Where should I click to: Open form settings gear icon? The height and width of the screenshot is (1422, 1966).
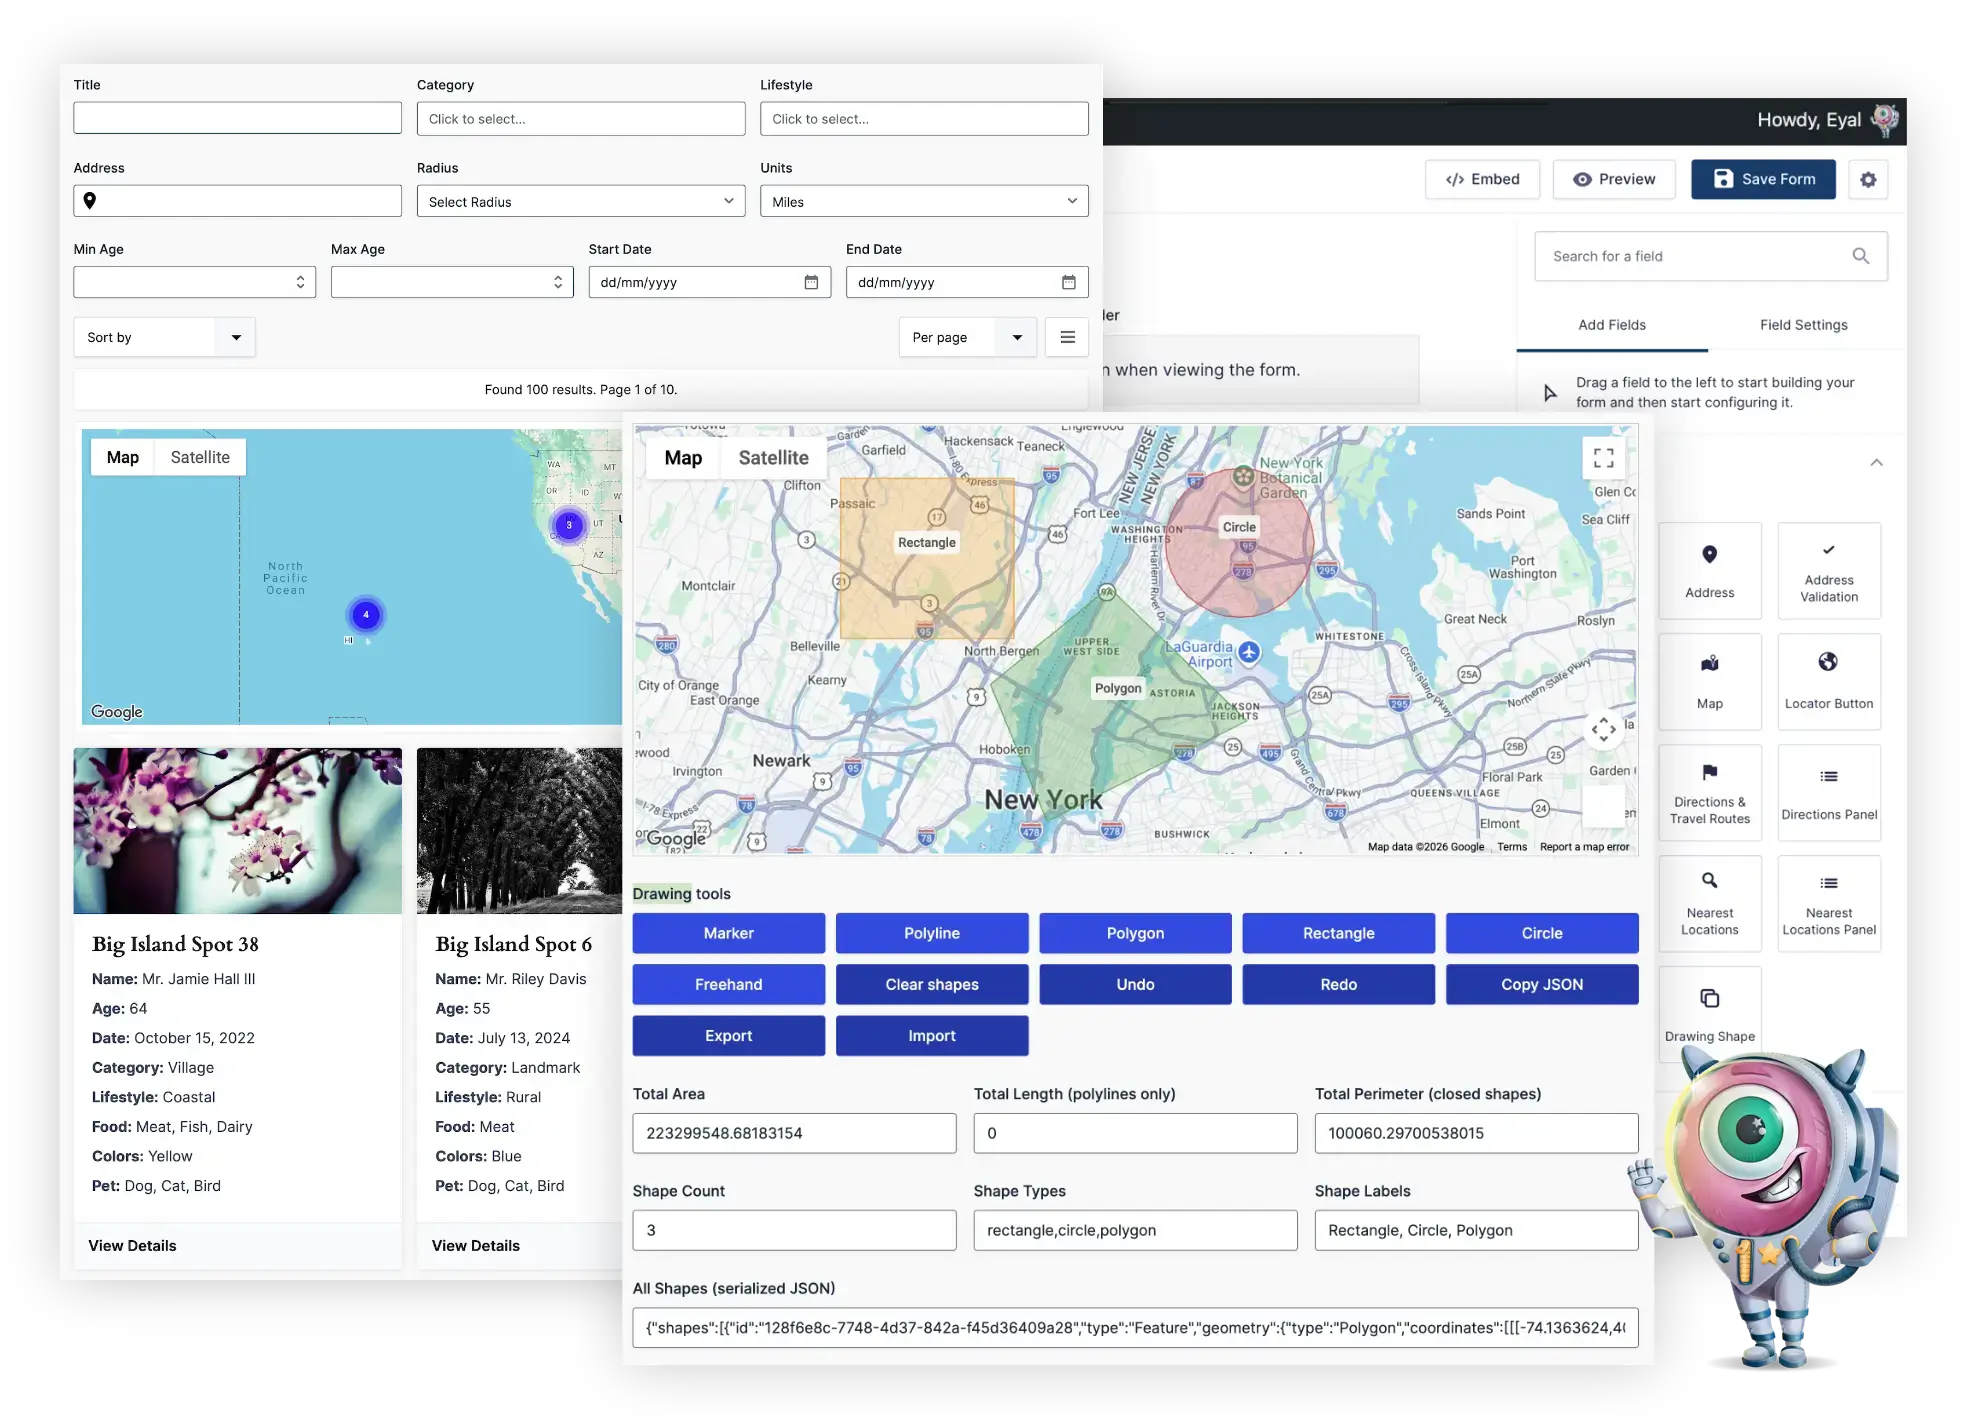coord(1867,180)
